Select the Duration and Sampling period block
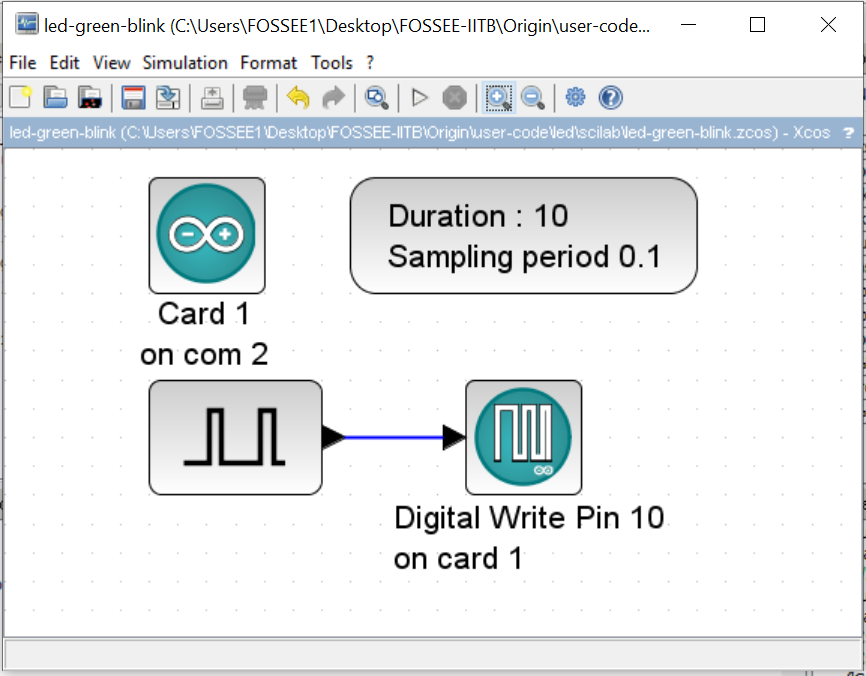866x676 pixels. [x=524, y=235]
